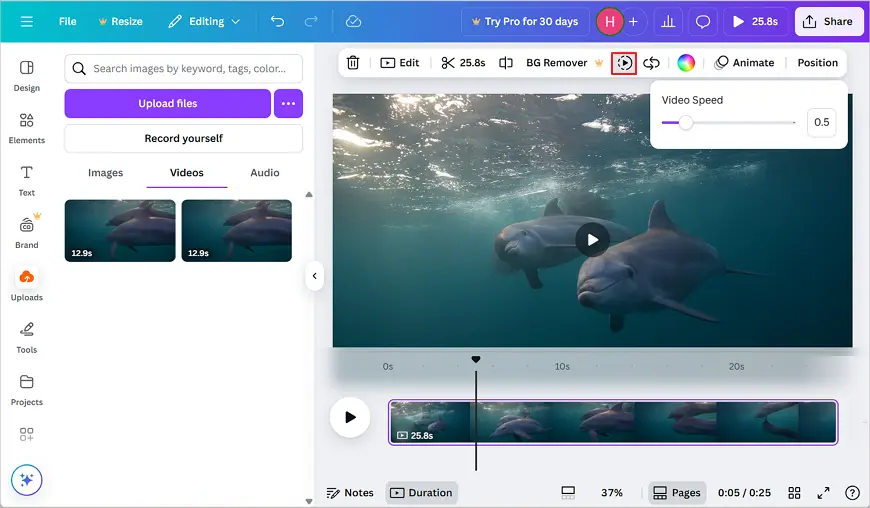Launch the Magic assistant sparkle button

click(27, 480)
